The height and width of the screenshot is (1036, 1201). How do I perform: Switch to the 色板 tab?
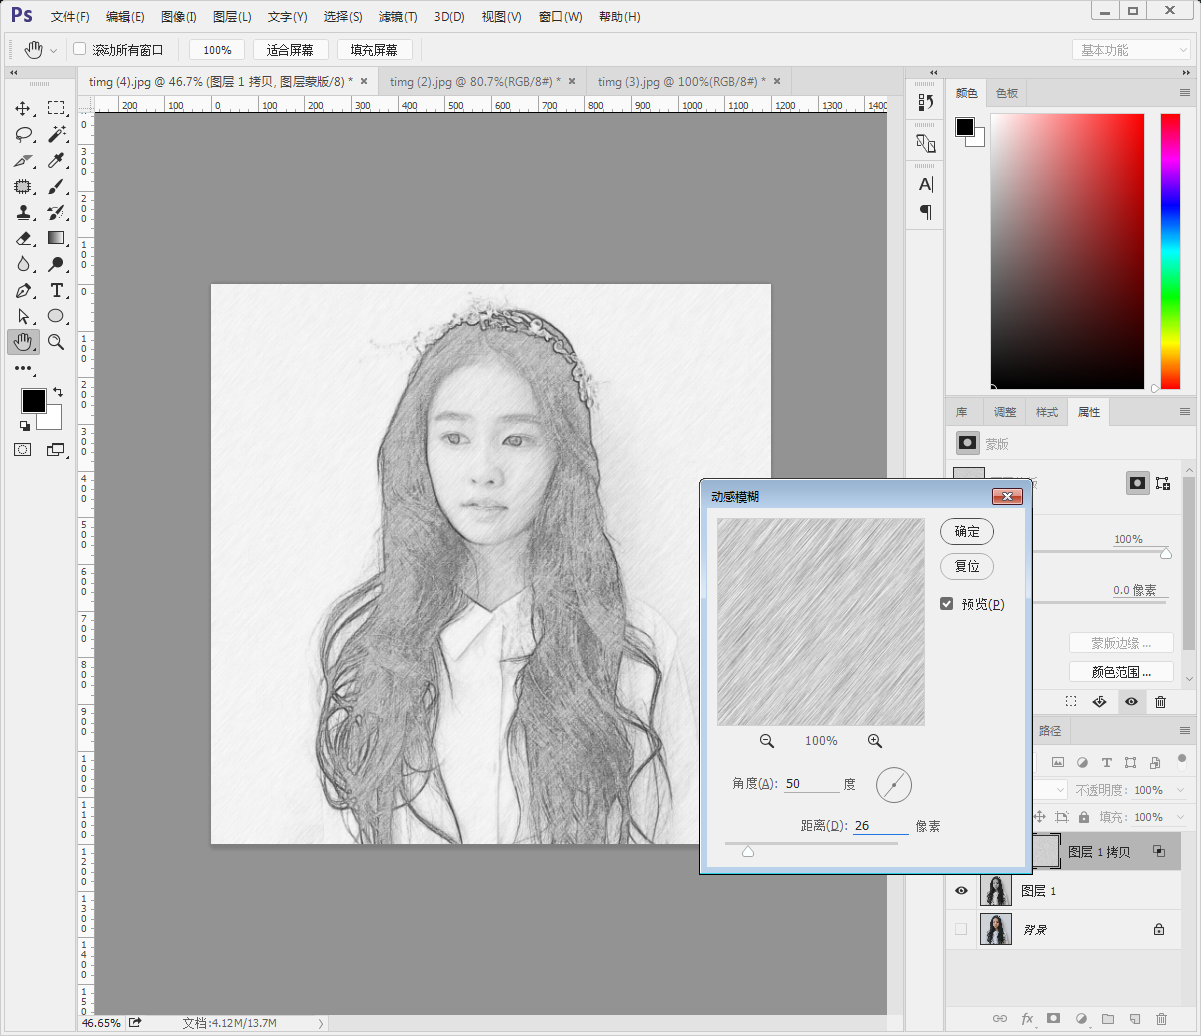point(1006,93)
